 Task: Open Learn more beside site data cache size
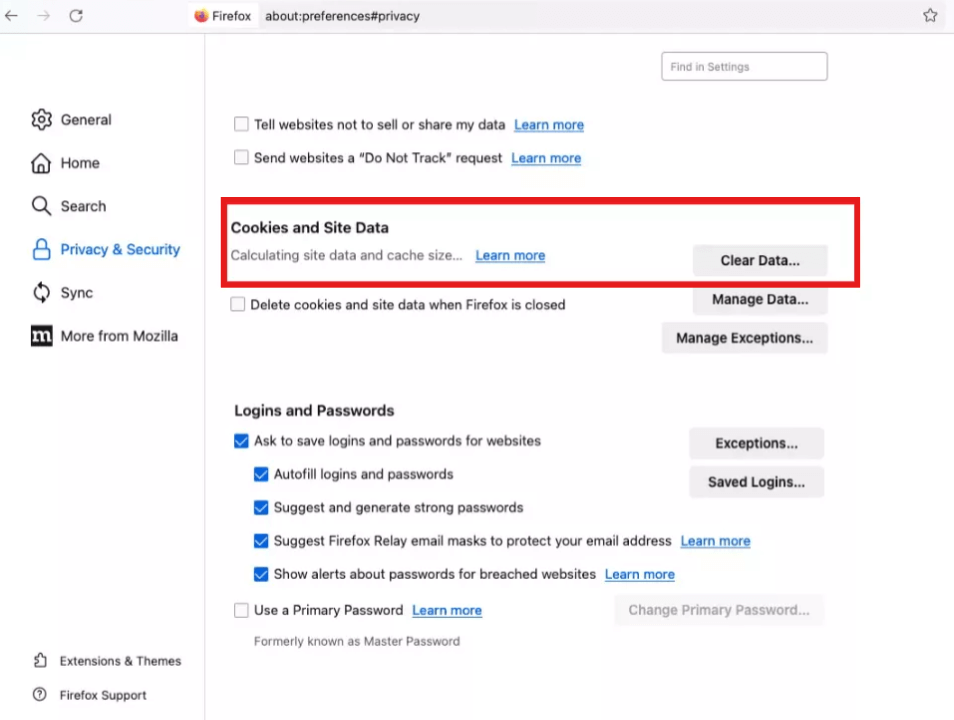tap(510, 256)
